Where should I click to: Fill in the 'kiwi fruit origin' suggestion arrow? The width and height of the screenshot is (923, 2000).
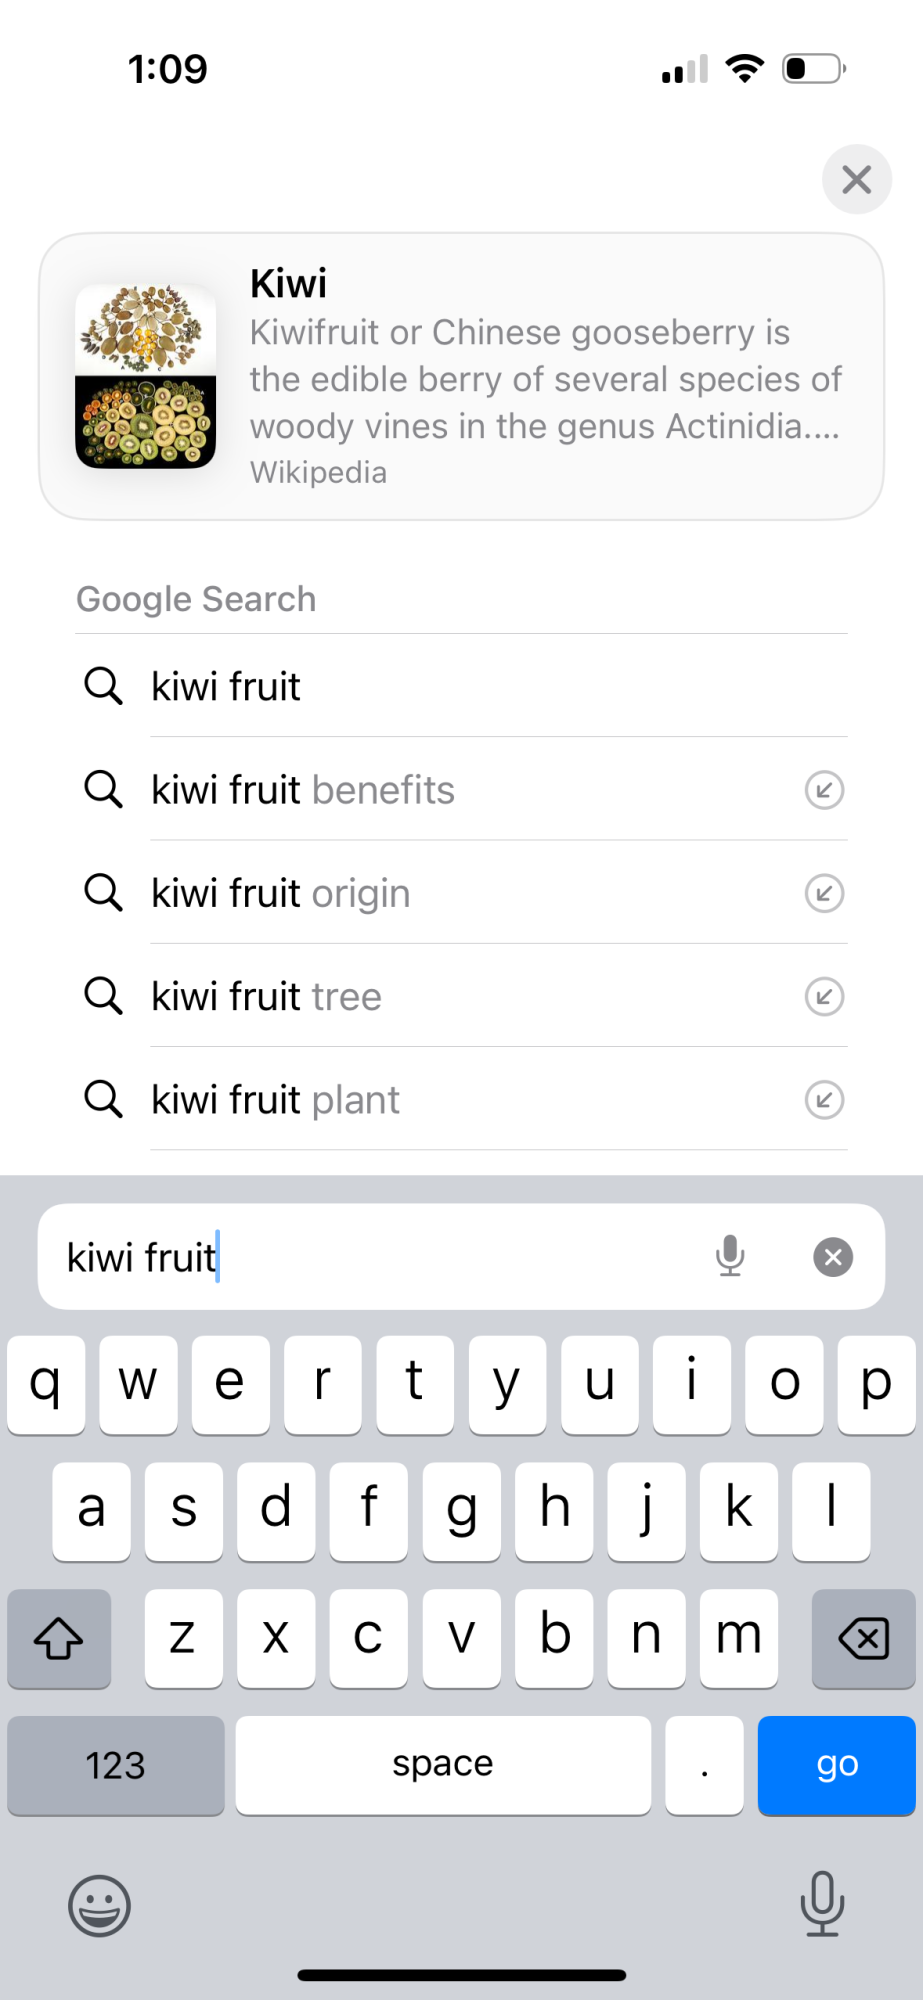click(x=824, y=893)
